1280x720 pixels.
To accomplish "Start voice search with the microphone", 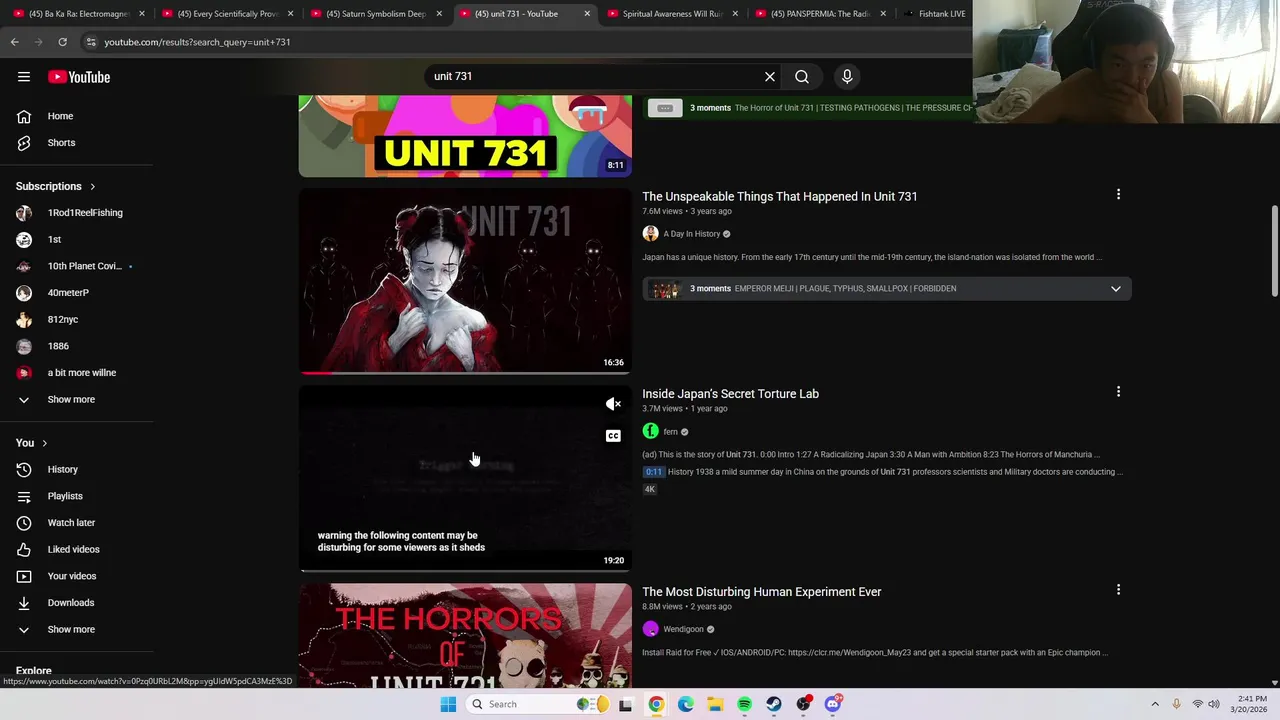I will (847, 77).
